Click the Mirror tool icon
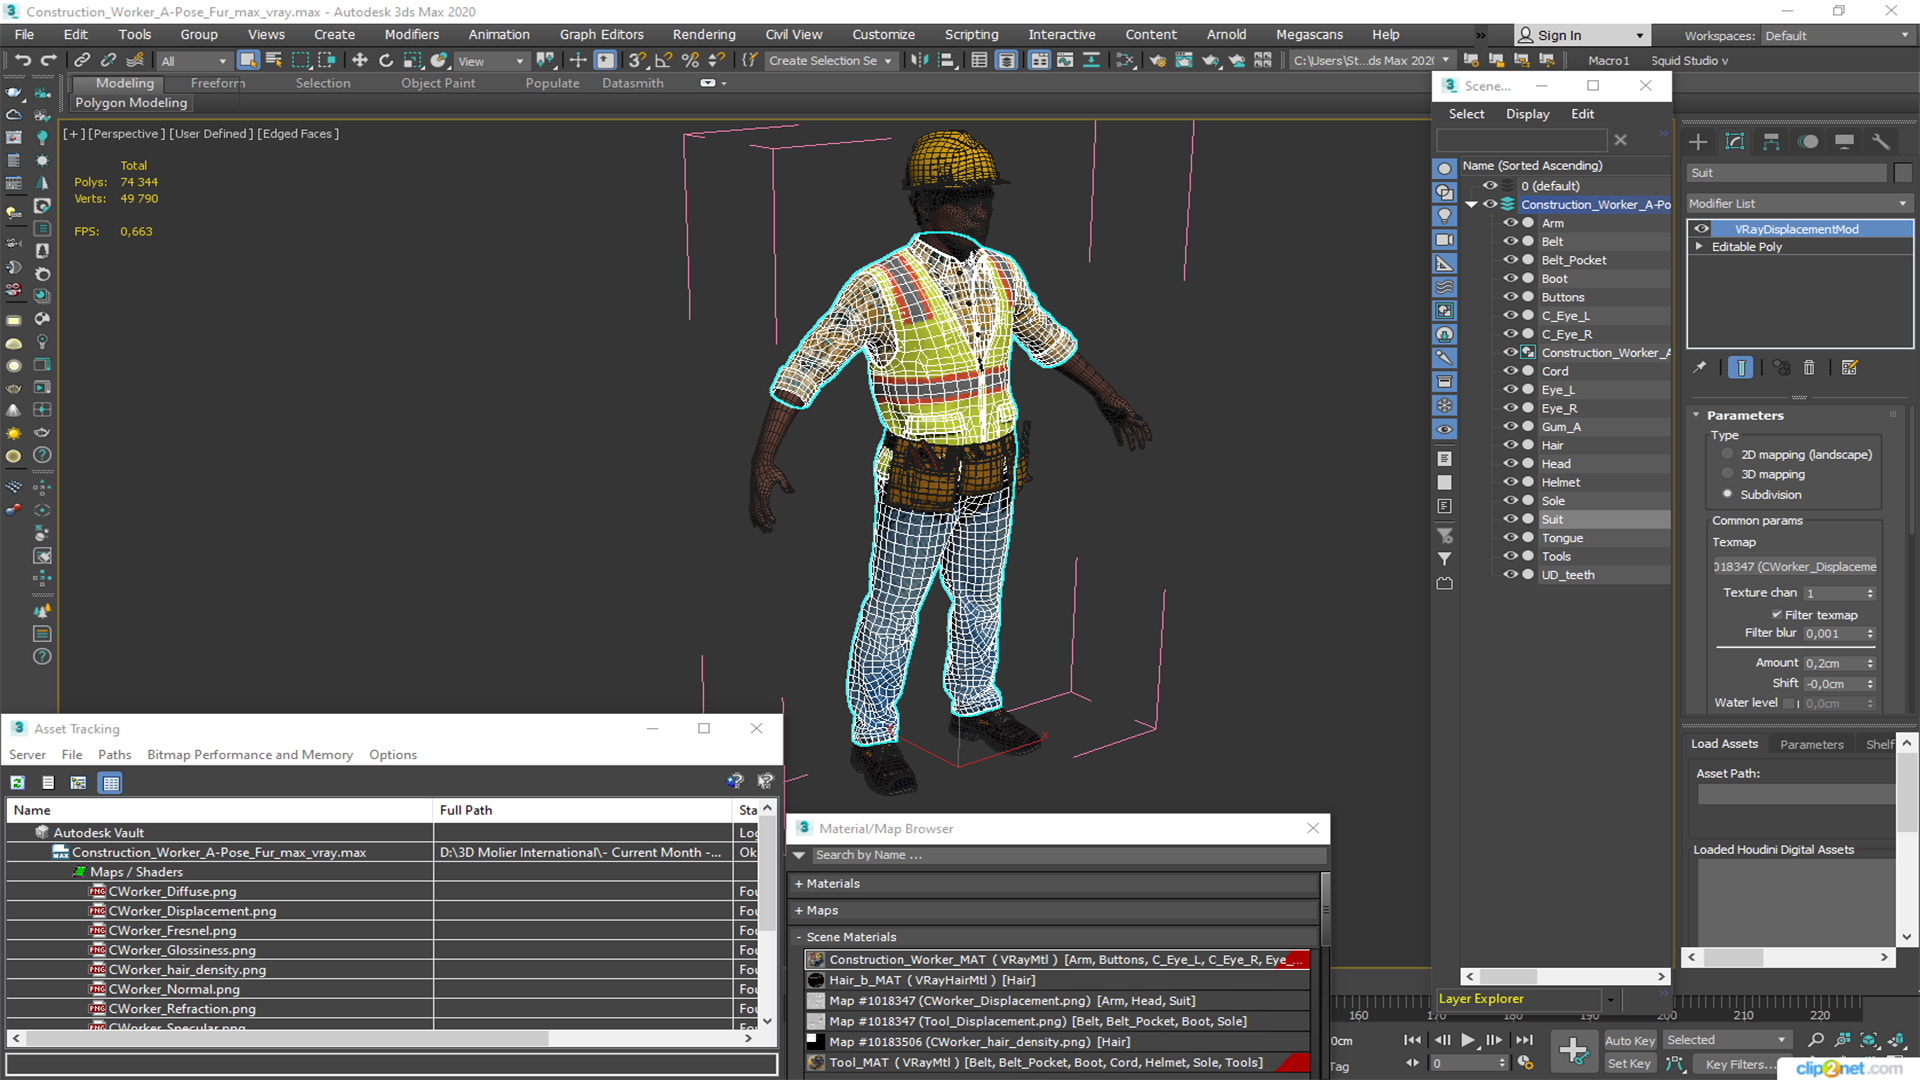This screenshot has width=1920, height=1080. (x=919, y=60)
